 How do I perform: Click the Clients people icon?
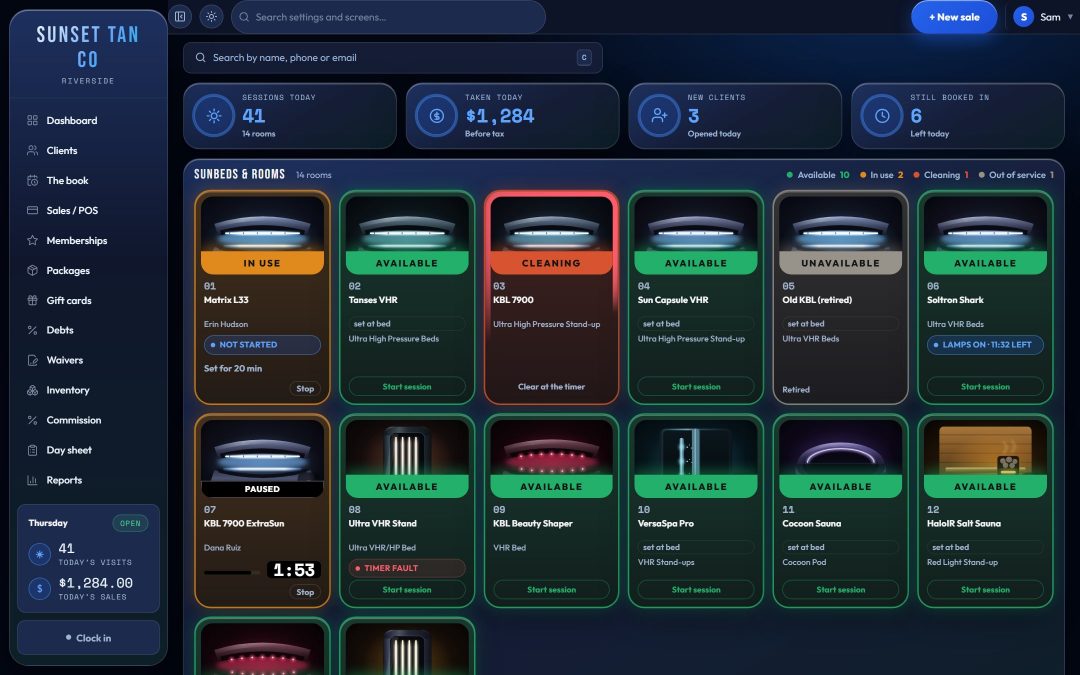(32, 150)
